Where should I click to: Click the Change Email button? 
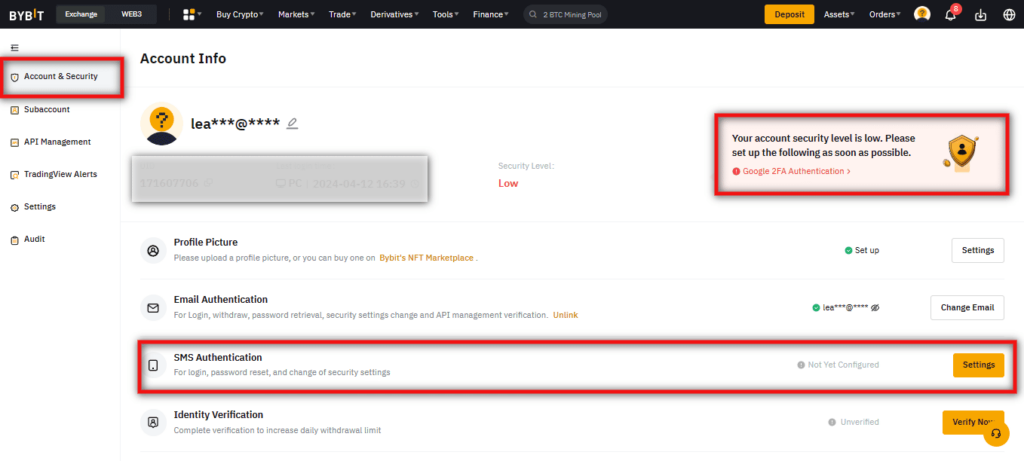(x=967, y=308)
